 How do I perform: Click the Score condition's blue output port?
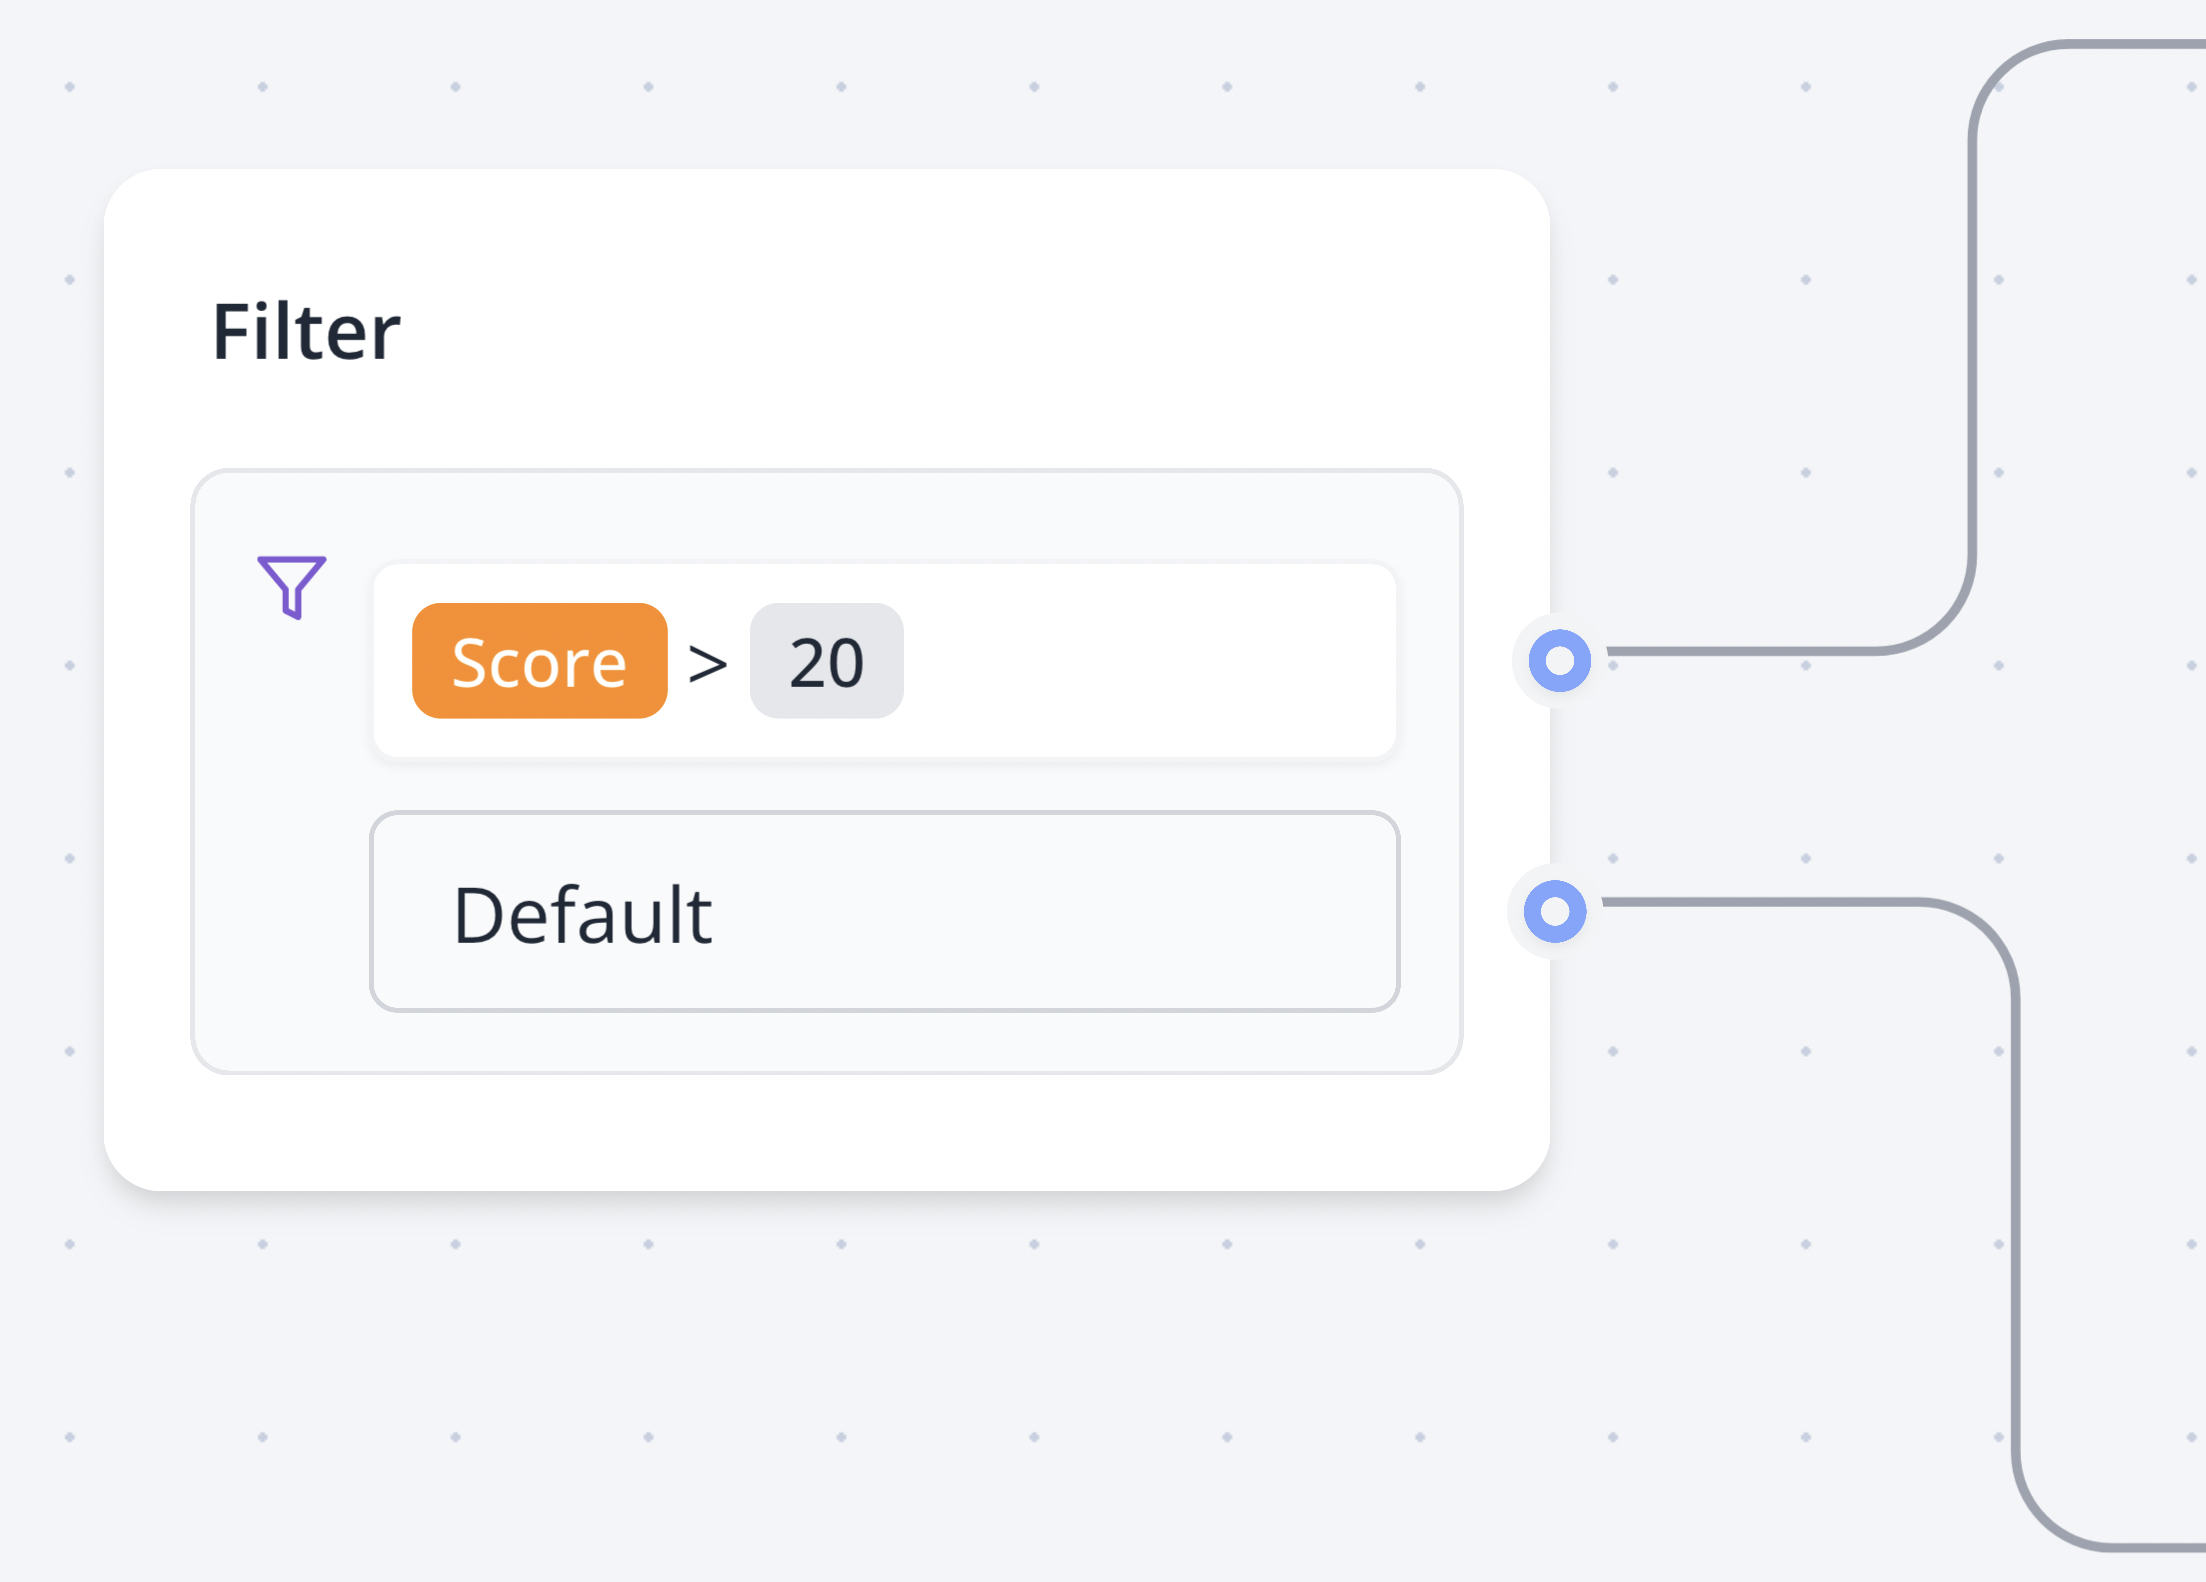click(1559, 661)
